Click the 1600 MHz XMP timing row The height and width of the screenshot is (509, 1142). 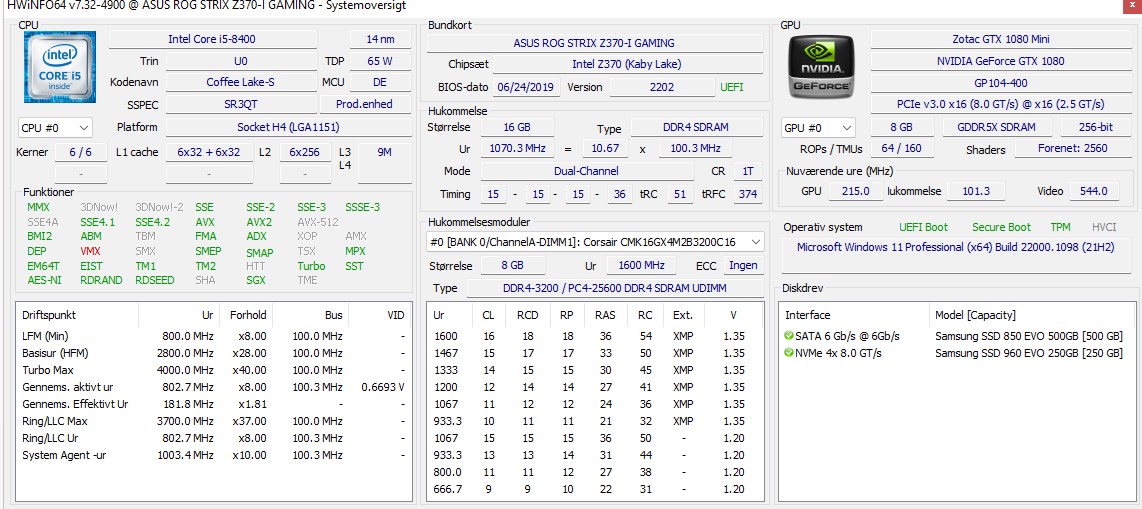pos(594,336)
